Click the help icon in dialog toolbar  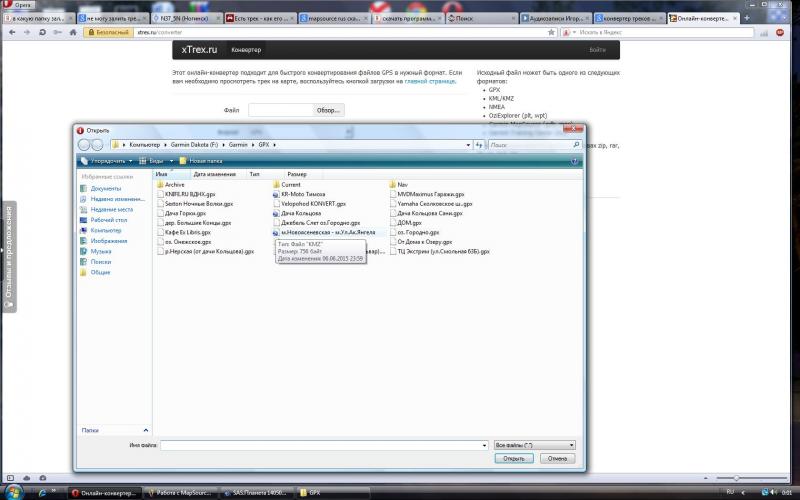[x=574, y=160]
